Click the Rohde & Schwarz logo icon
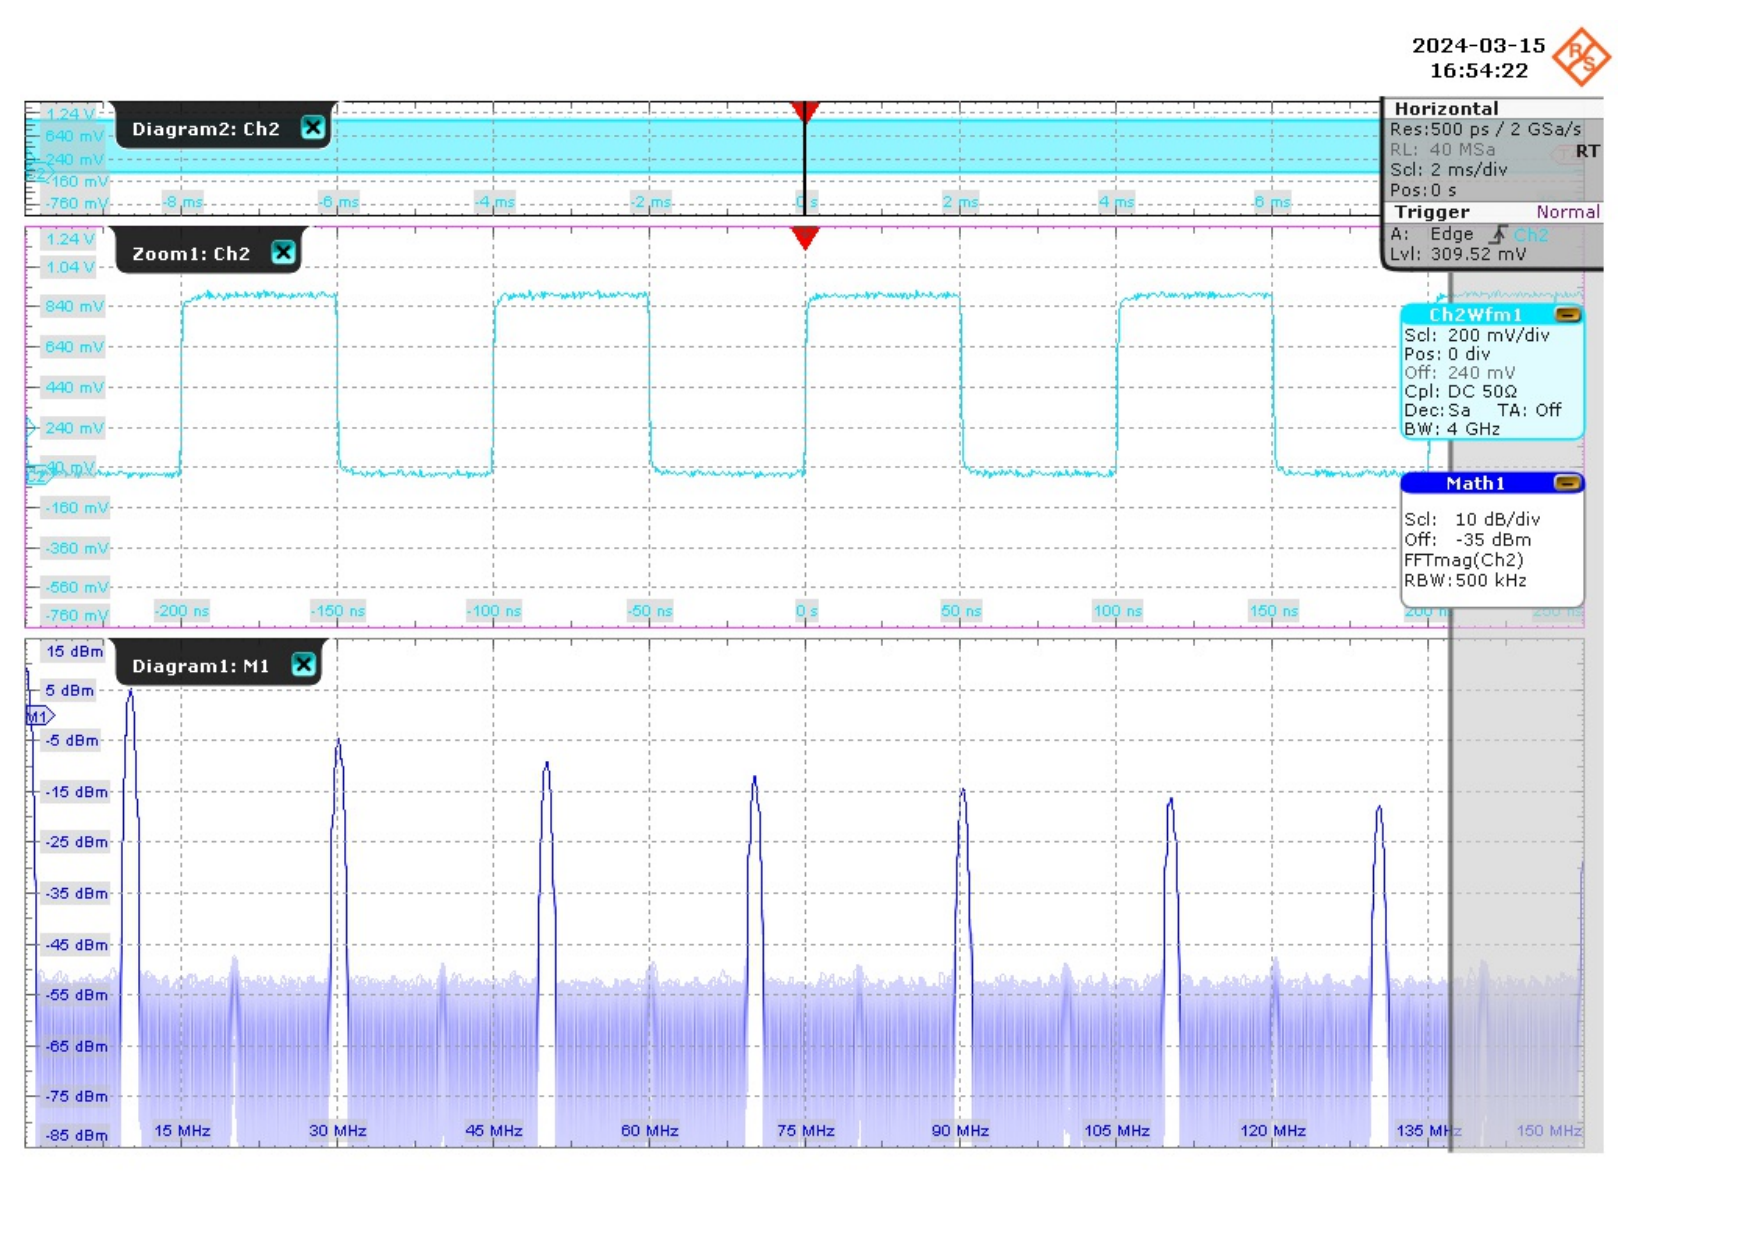The image size is (1755, 1240). point(1581,57)
